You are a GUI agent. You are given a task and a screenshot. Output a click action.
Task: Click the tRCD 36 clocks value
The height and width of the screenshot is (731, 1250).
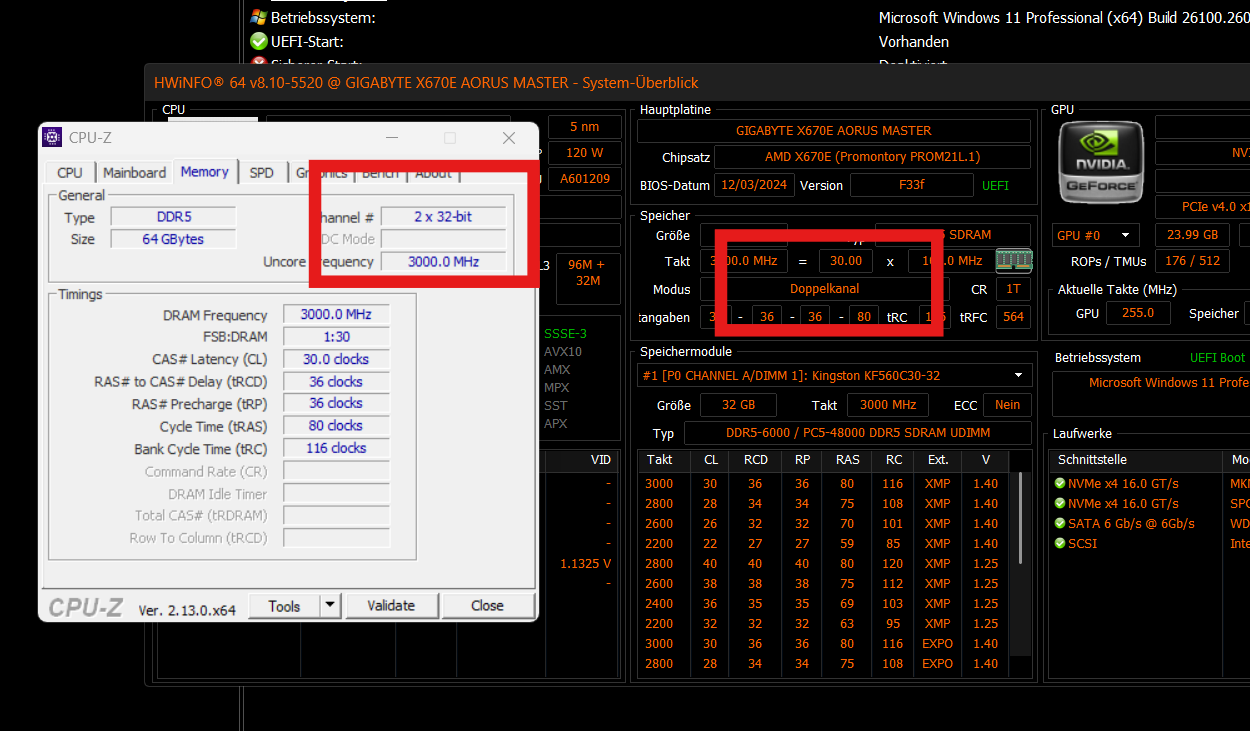click(x=336, y=382)
